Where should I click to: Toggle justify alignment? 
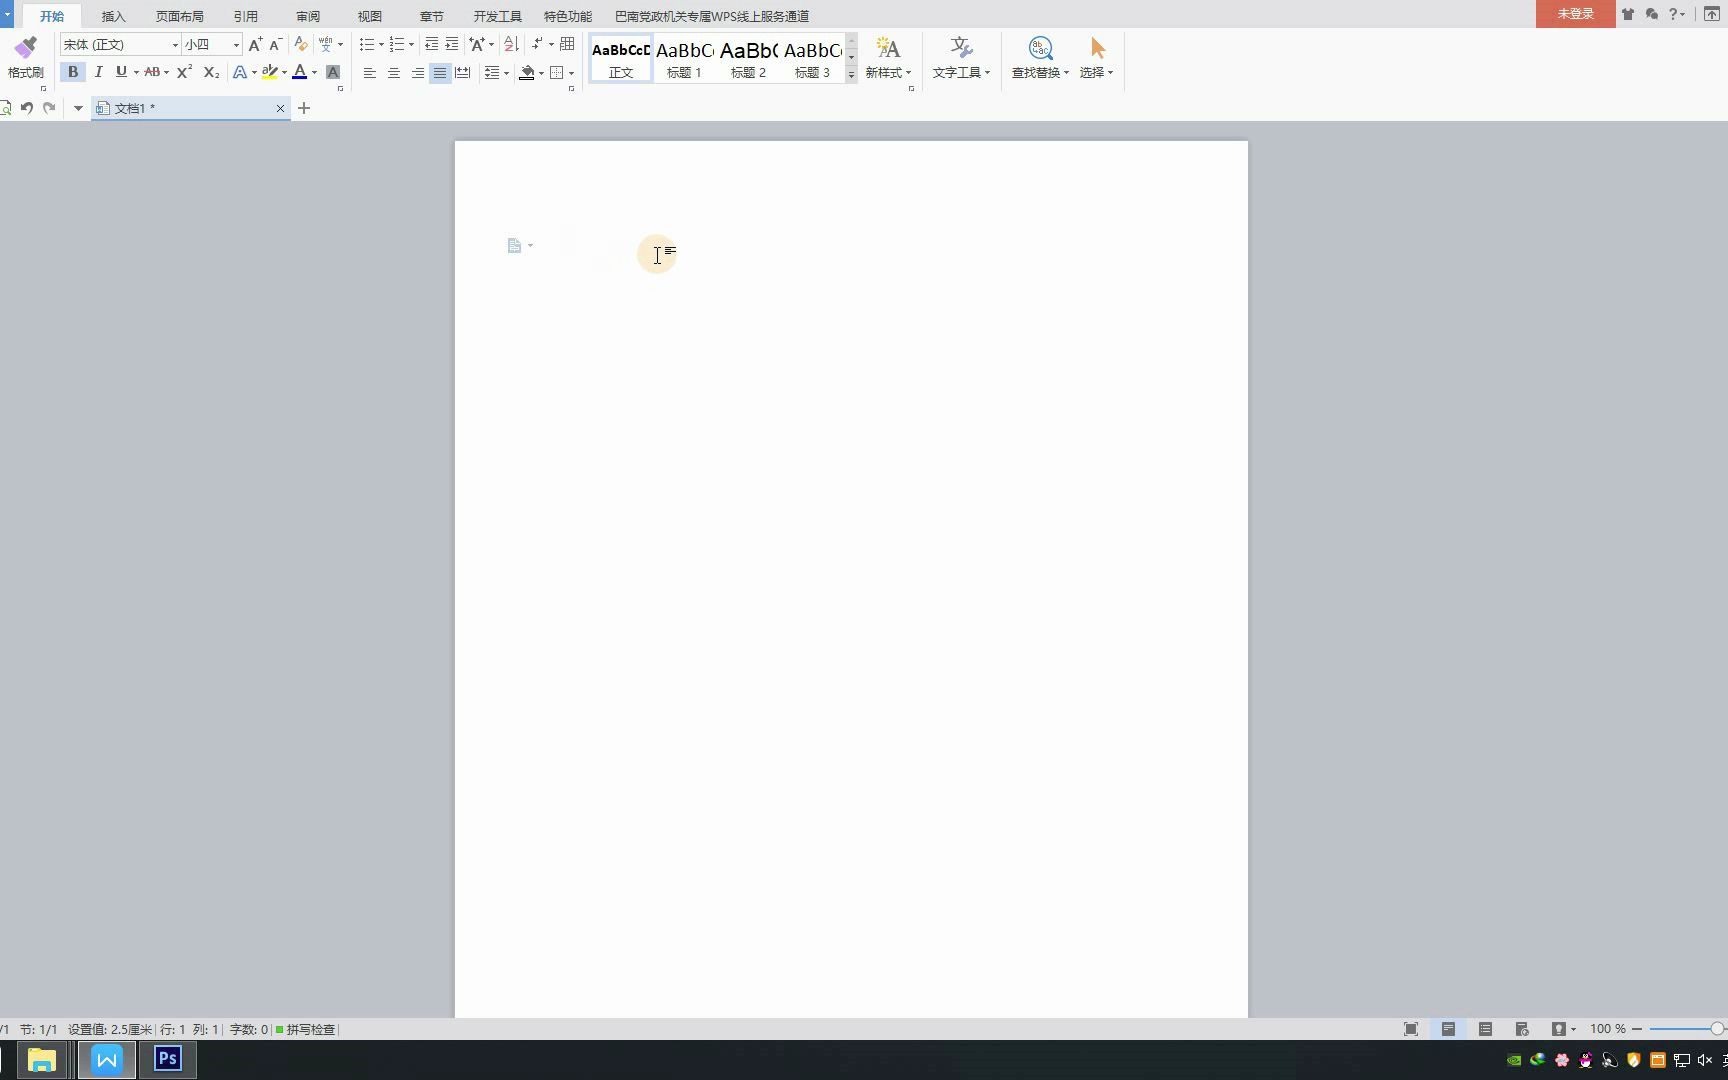440,72
